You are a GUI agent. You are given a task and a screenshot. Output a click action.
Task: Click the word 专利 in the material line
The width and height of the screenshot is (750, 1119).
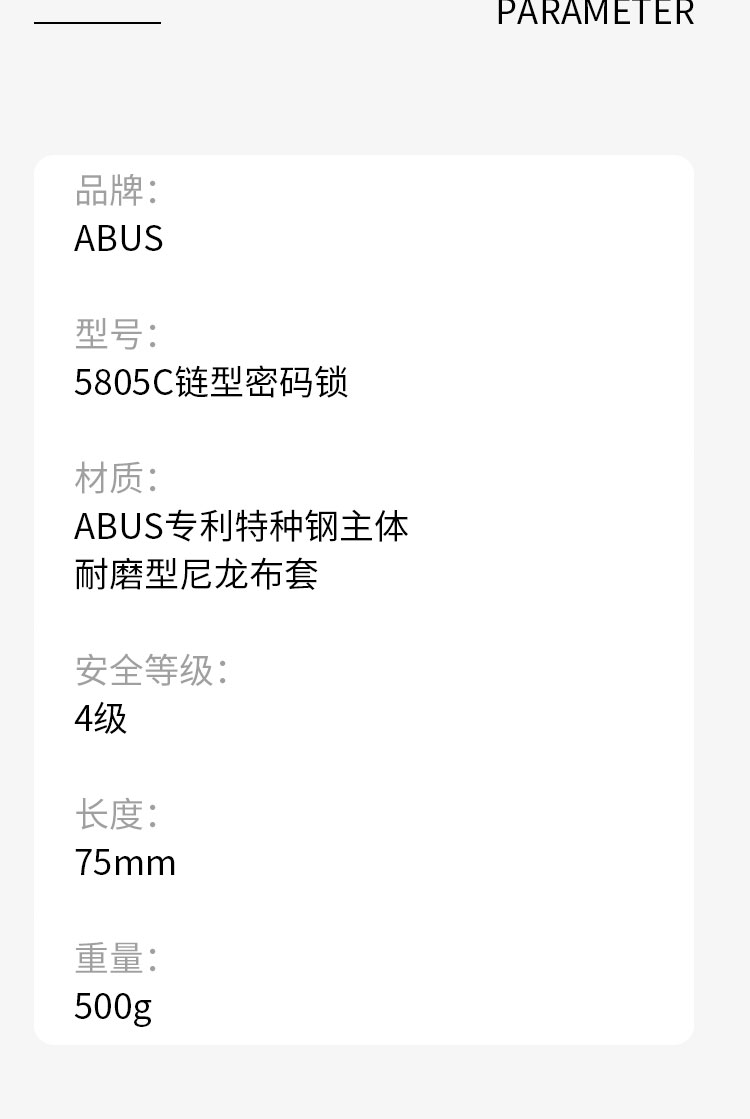199,527
